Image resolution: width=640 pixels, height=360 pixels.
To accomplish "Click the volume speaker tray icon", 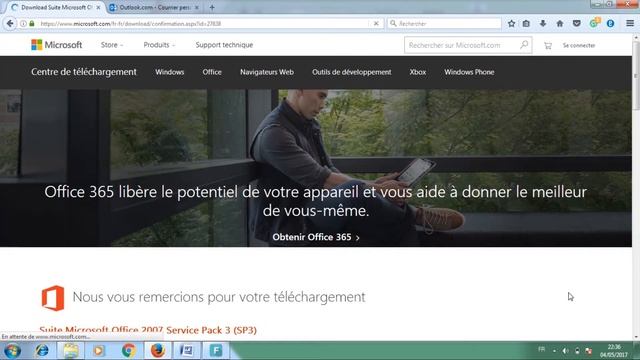I will 566,351.
